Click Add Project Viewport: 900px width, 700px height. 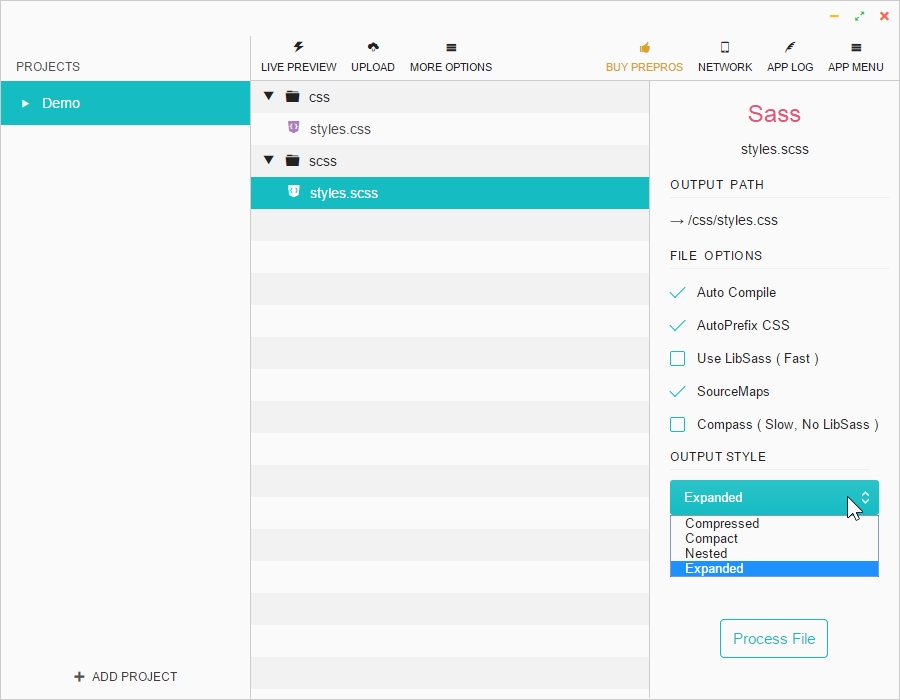(x=125, y=676)
